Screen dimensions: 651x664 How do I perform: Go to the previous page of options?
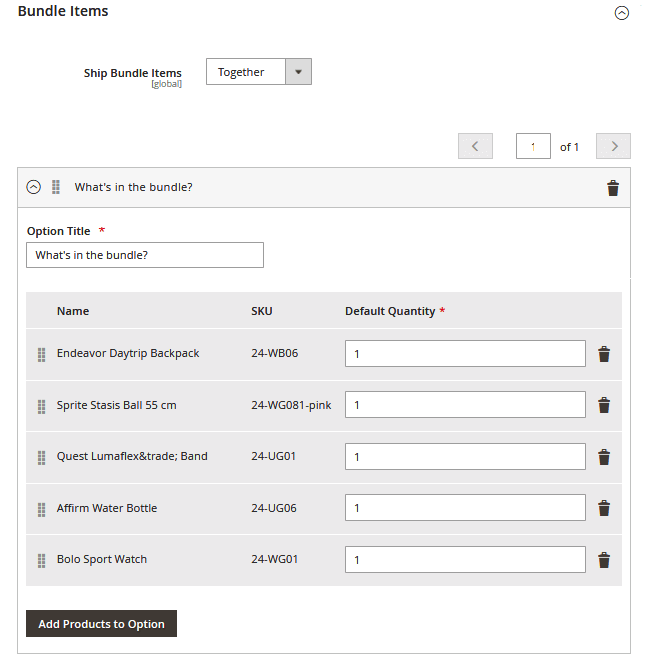tap(475, 146)
